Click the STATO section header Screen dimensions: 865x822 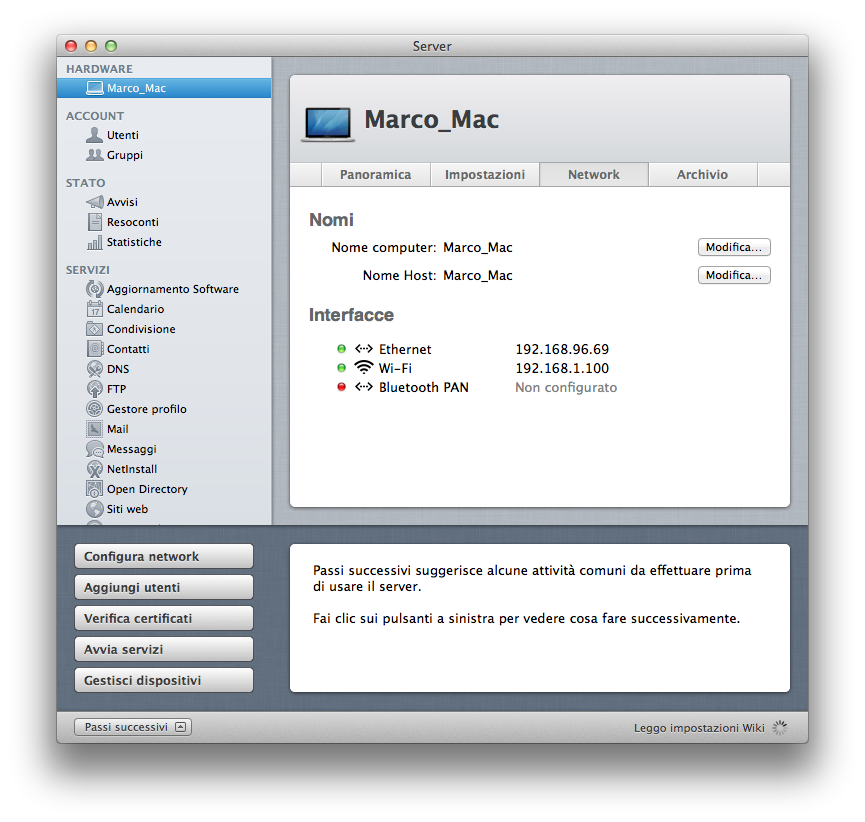pyautogui.click(x=86, y=183)
